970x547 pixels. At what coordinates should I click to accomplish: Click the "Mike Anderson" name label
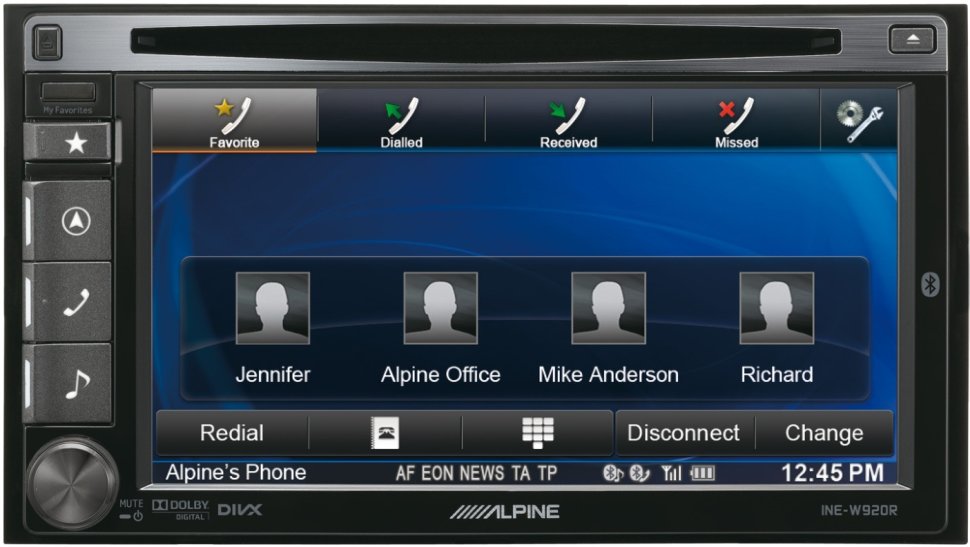[608, 374]
